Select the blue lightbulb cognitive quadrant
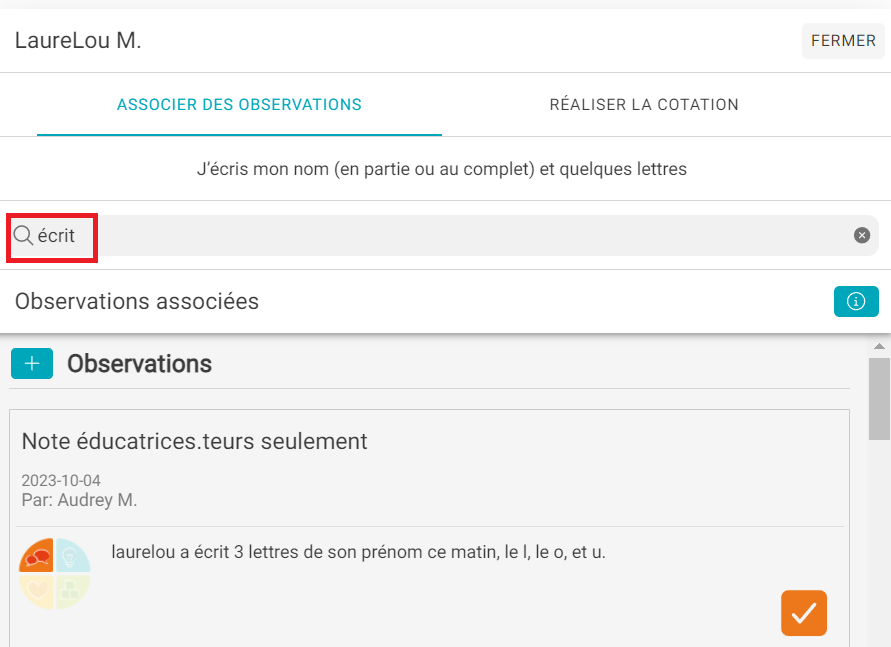Viewport: 891px width, 647px height. (73, 556)
